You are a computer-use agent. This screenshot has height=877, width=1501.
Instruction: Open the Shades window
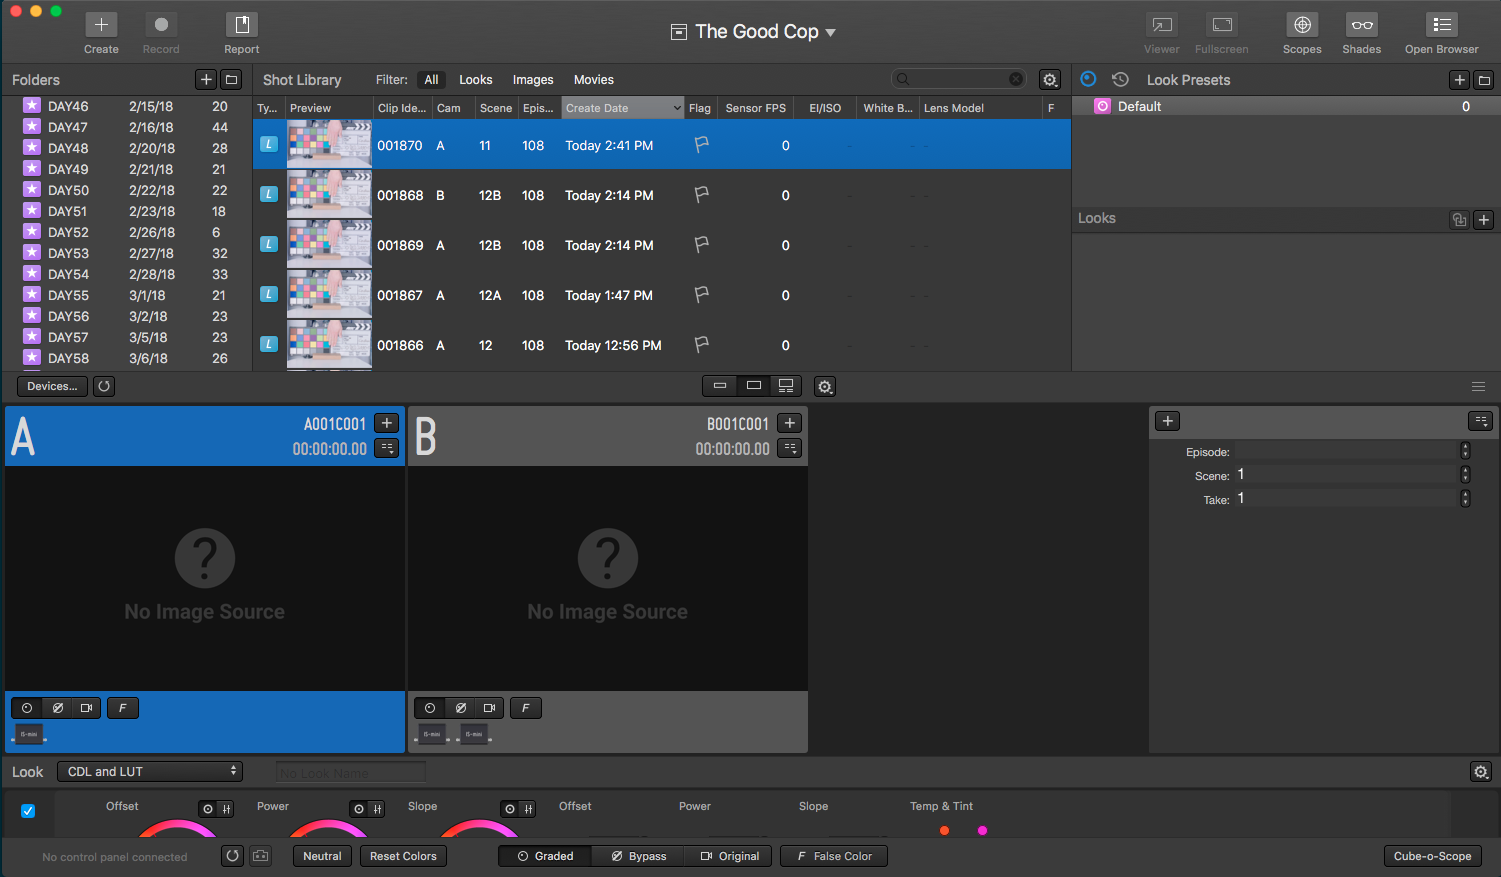(1361, 33)
